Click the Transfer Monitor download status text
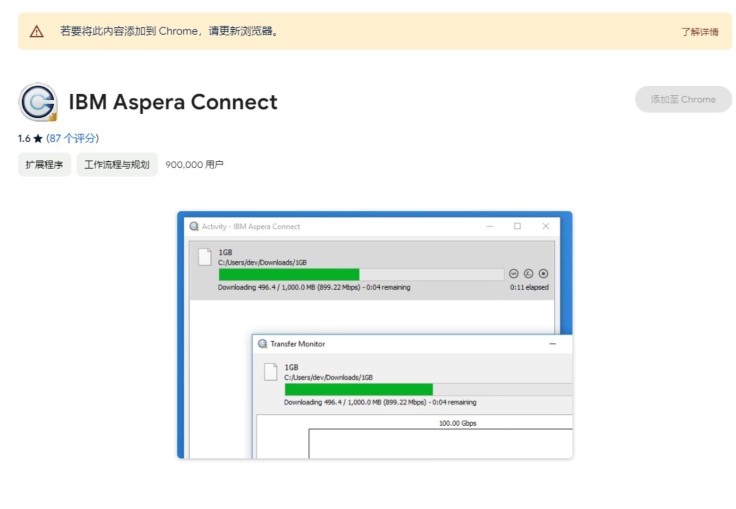 [x=380, y=402]
